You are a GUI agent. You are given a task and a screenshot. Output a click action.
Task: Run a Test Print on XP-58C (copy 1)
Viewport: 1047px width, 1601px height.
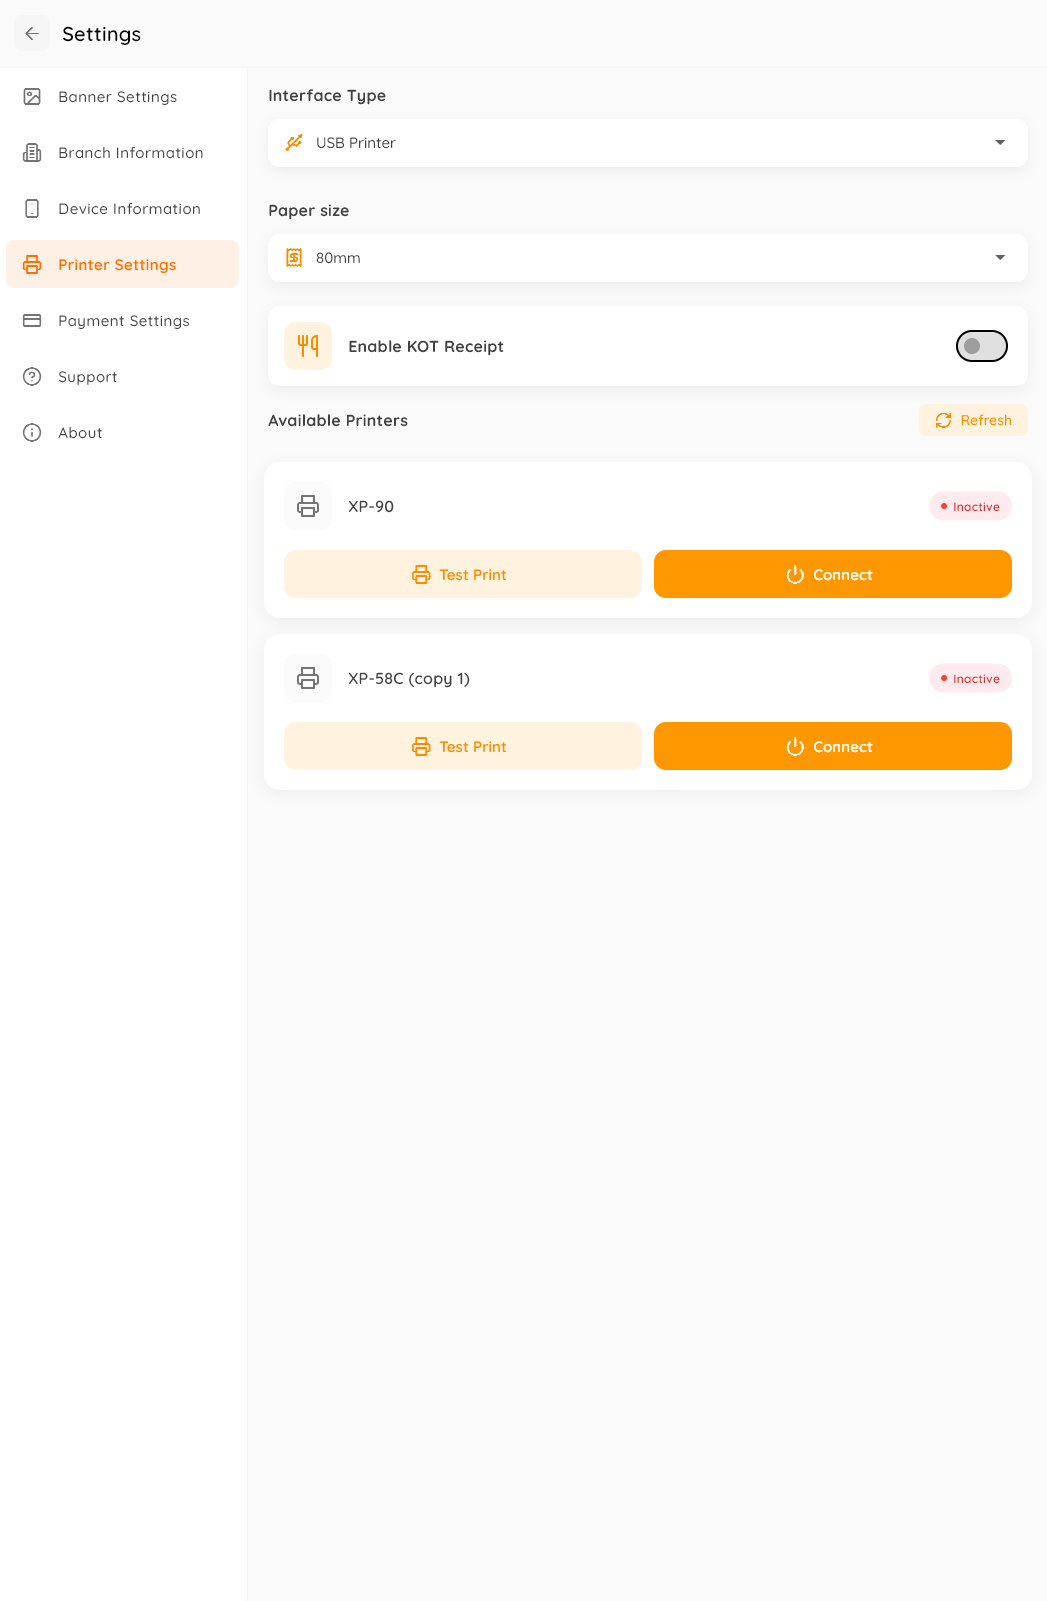click(462, 746)
